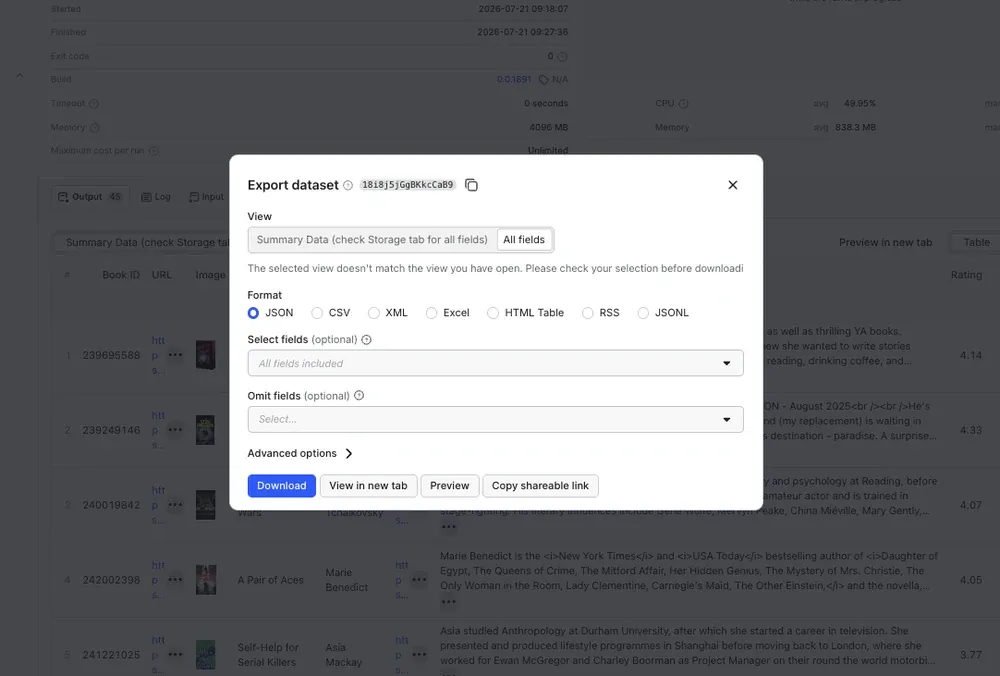This screenshot has width=1000, height=676.
Task: Select the HTML Table format option
Action: tap(493, 313)
